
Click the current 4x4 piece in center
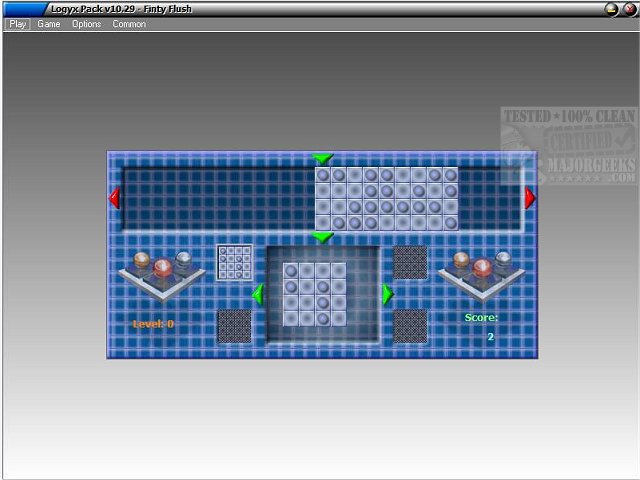coord(314,294)
